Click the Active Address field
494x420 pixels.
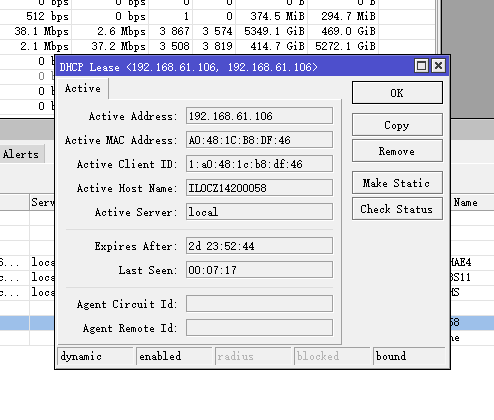(259, 116)
